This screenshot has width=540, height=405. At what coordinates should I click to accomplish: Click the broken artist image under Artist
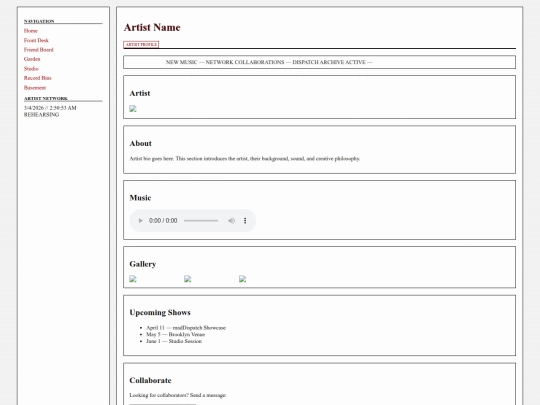tap(133, 109)
